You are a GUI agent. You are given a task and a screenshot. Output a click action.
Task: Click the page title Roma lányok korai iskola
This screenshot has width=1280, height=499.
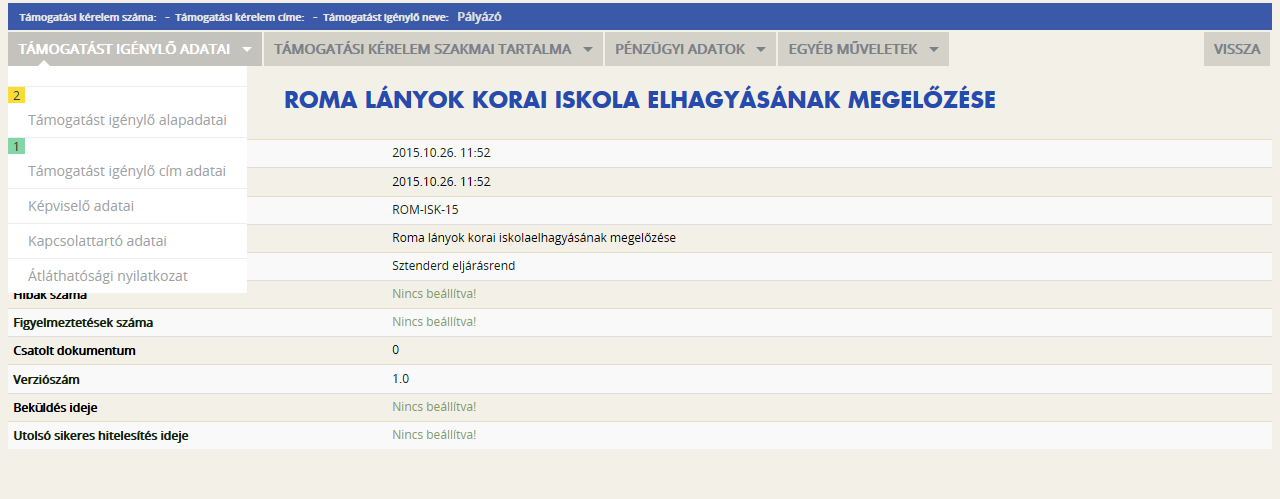pyautogui.click(x=640, y=100)
